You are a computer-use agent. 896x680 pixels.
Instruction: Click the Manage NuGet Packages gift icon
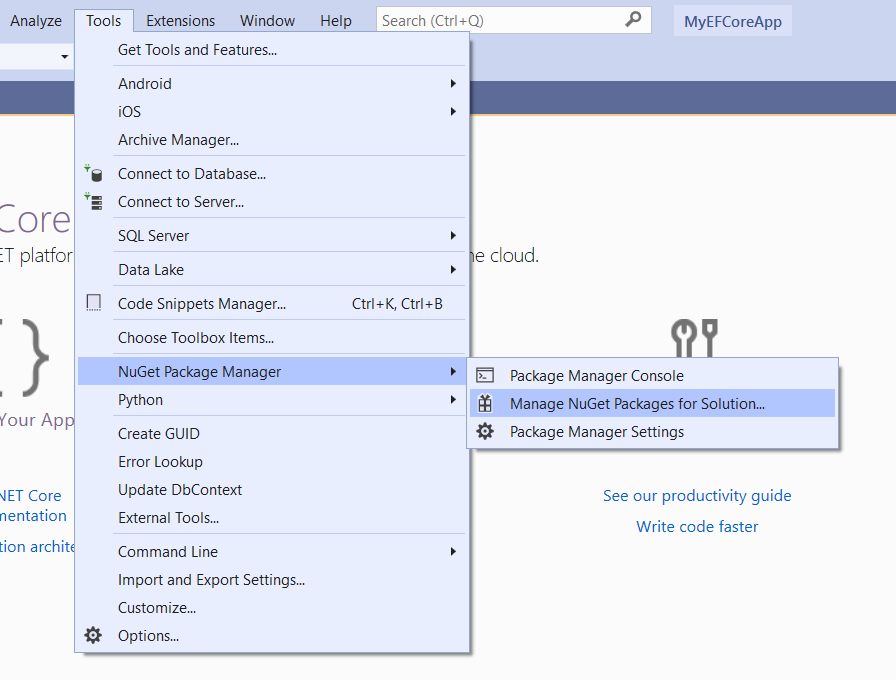pyautogui.click(x=485, y=403)
